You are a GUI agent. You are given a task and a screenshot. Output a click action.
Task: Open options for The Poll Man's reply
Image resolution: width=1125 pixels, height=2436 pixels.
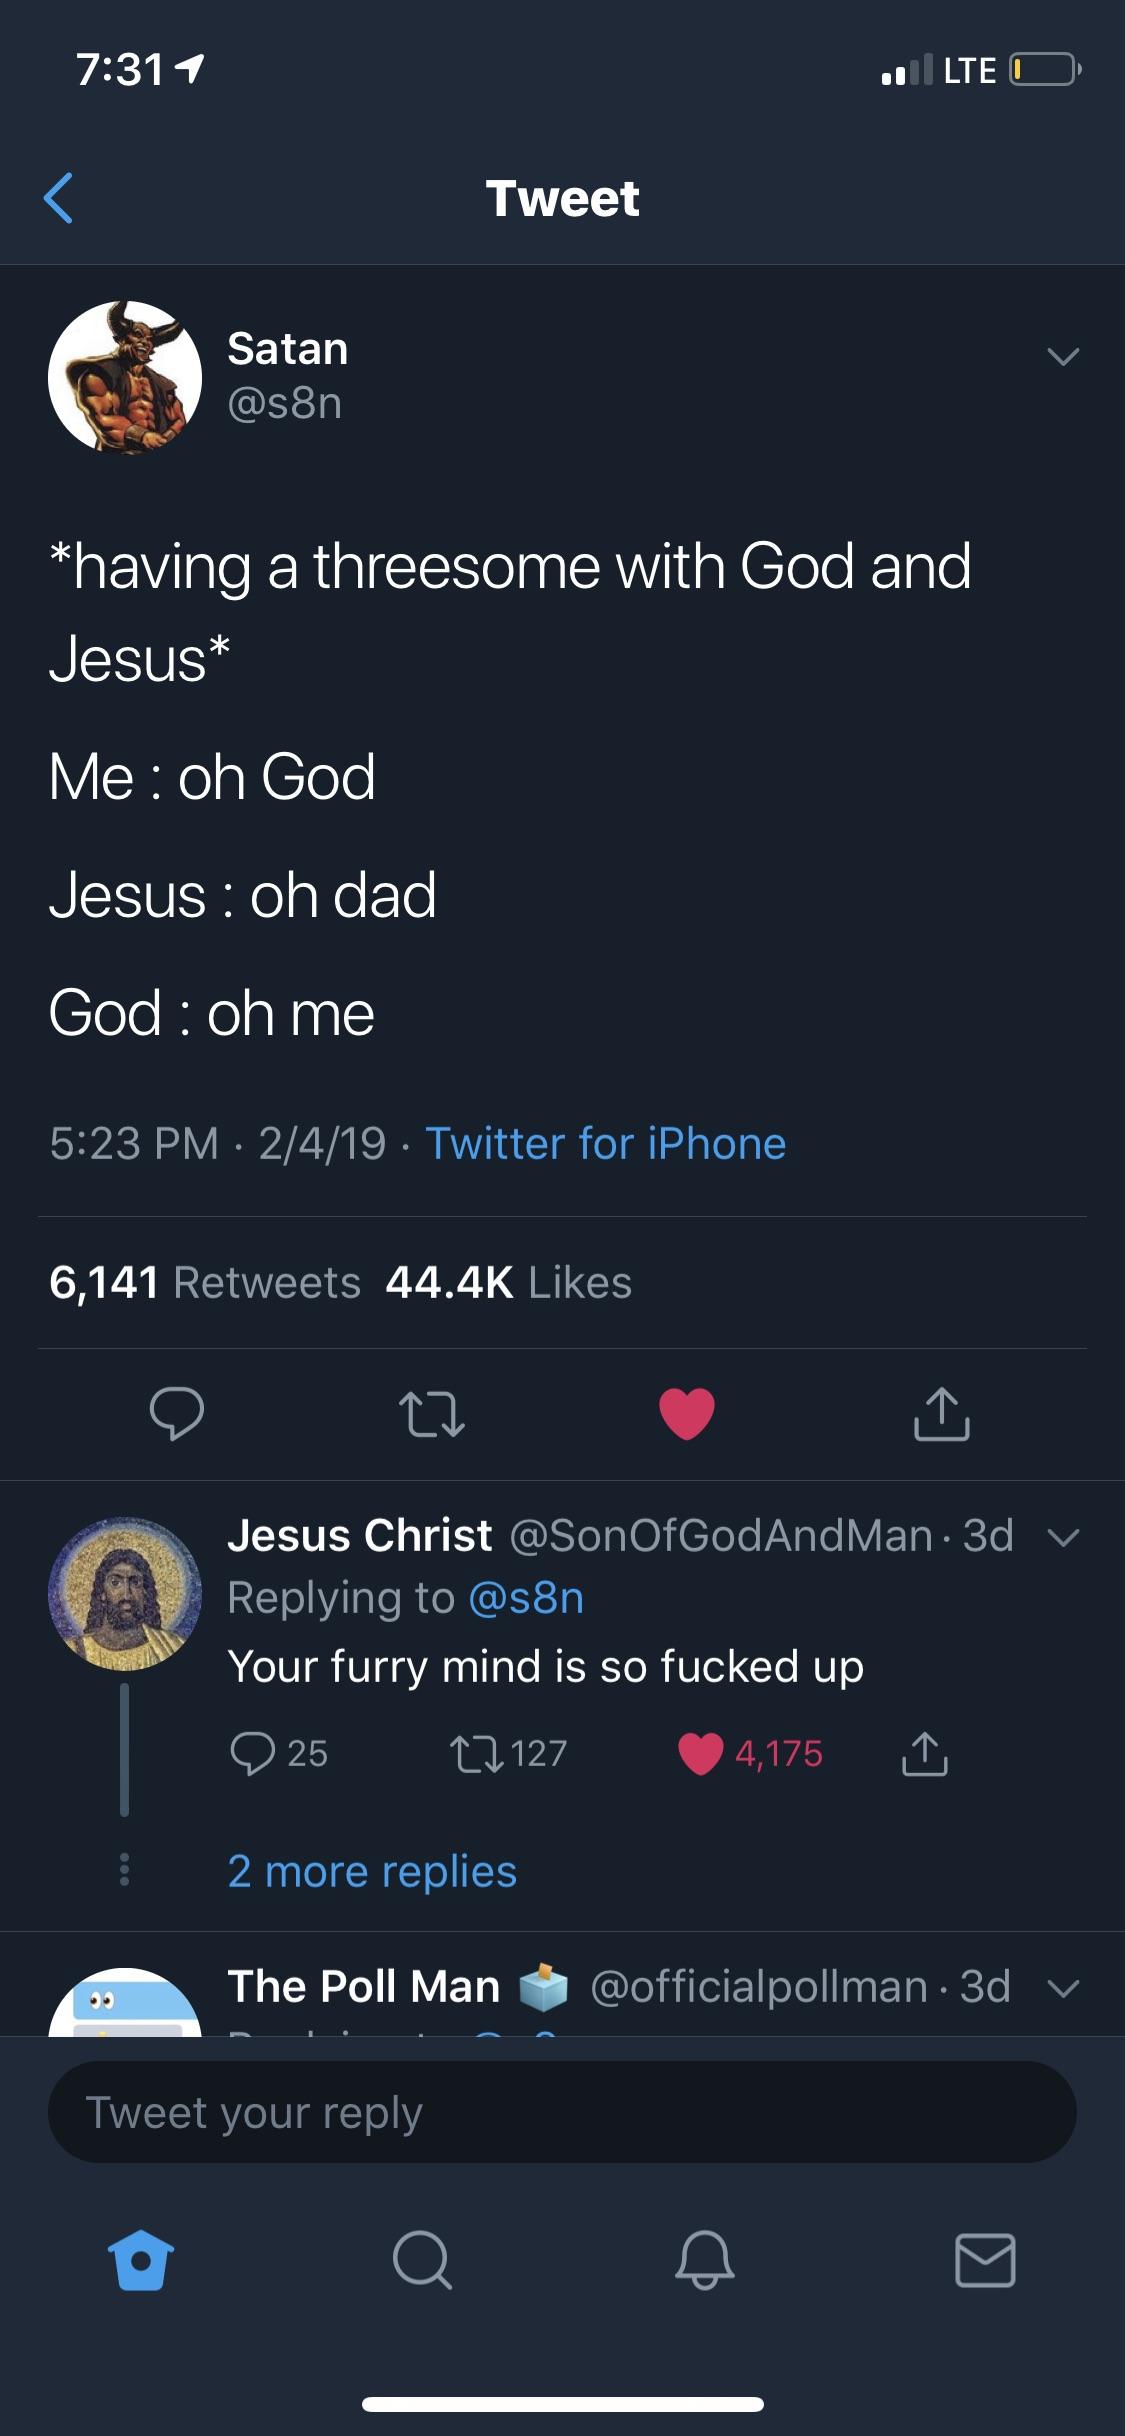[1065, 1986]
